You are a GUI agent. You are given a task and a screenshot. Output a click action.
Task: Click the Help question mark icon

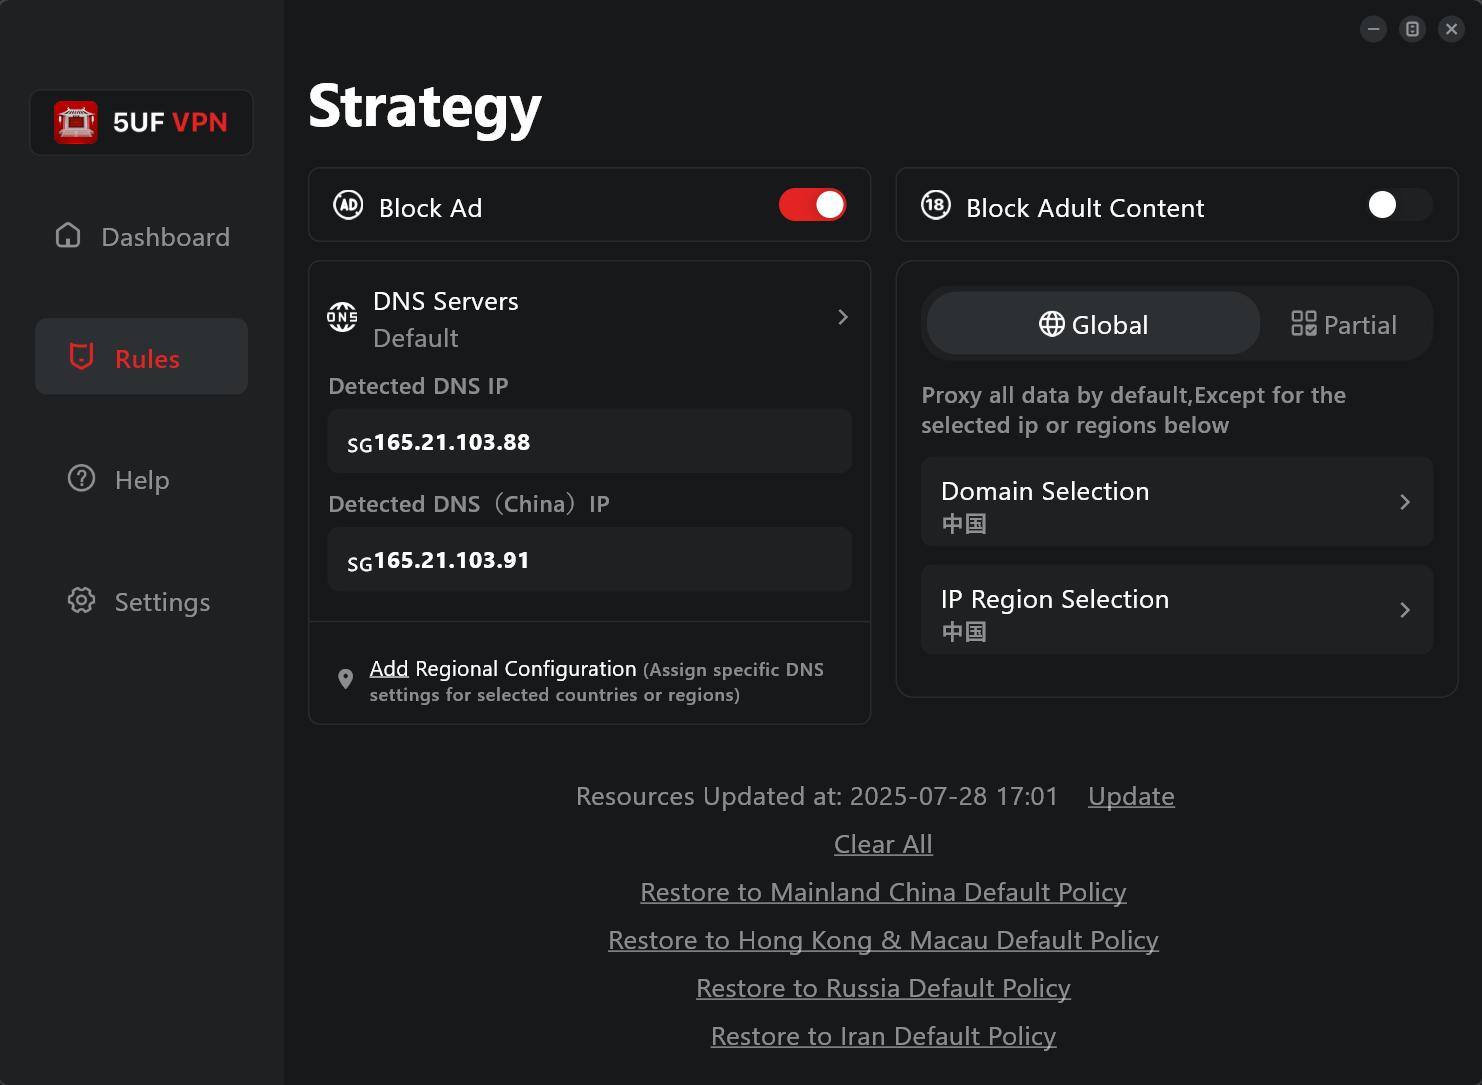[81, 479]
